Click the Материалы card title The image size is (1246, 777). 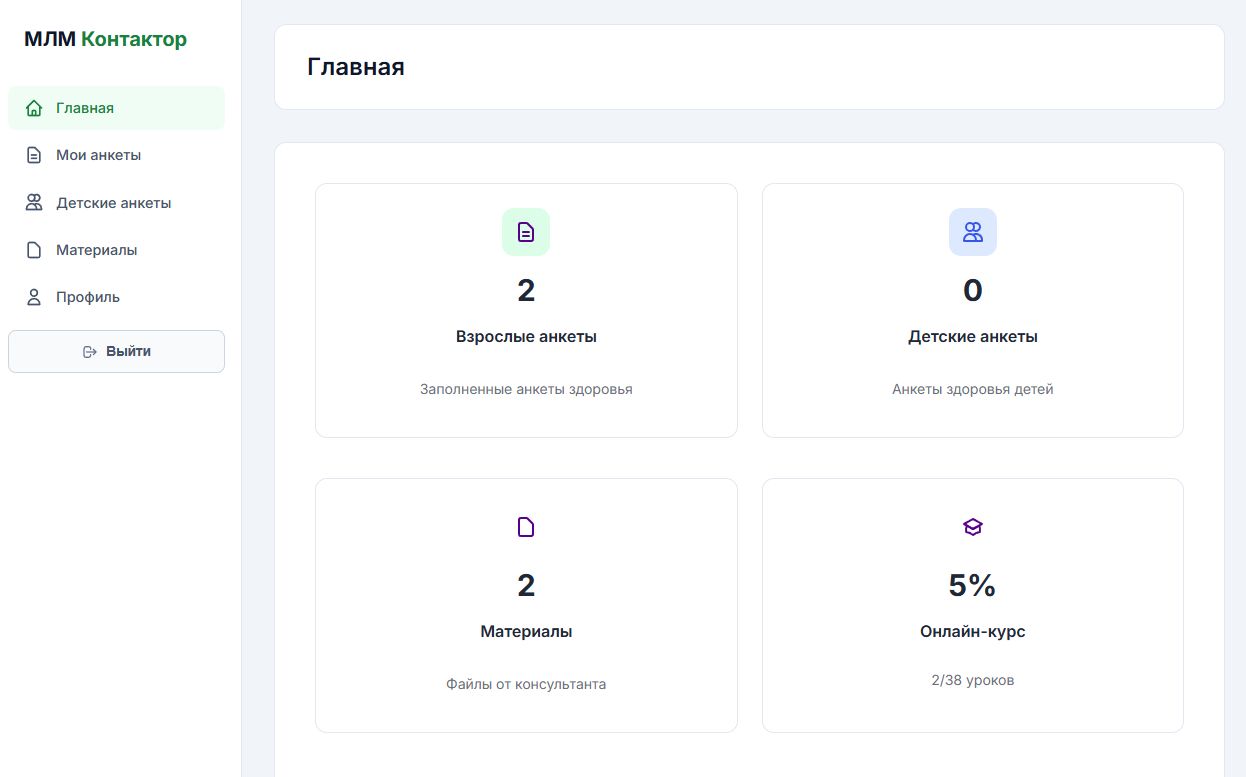[x=526, y=632]
